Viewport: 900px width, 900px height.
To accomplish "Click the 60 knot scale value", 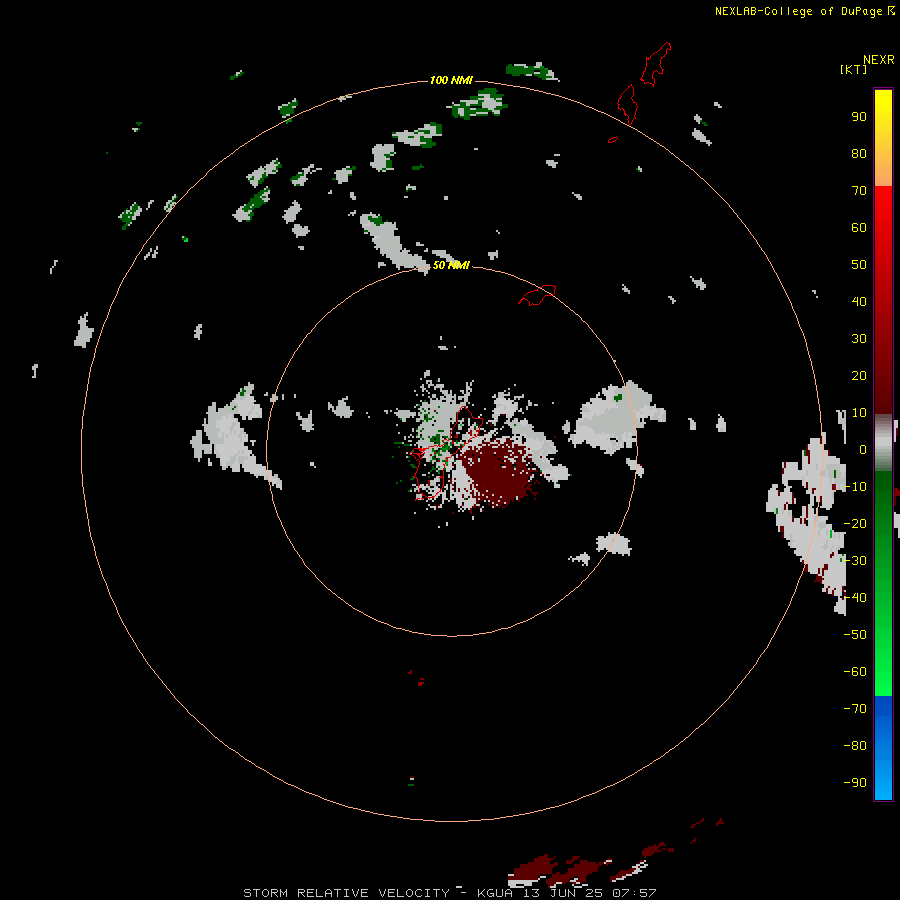I will point(859,228).
